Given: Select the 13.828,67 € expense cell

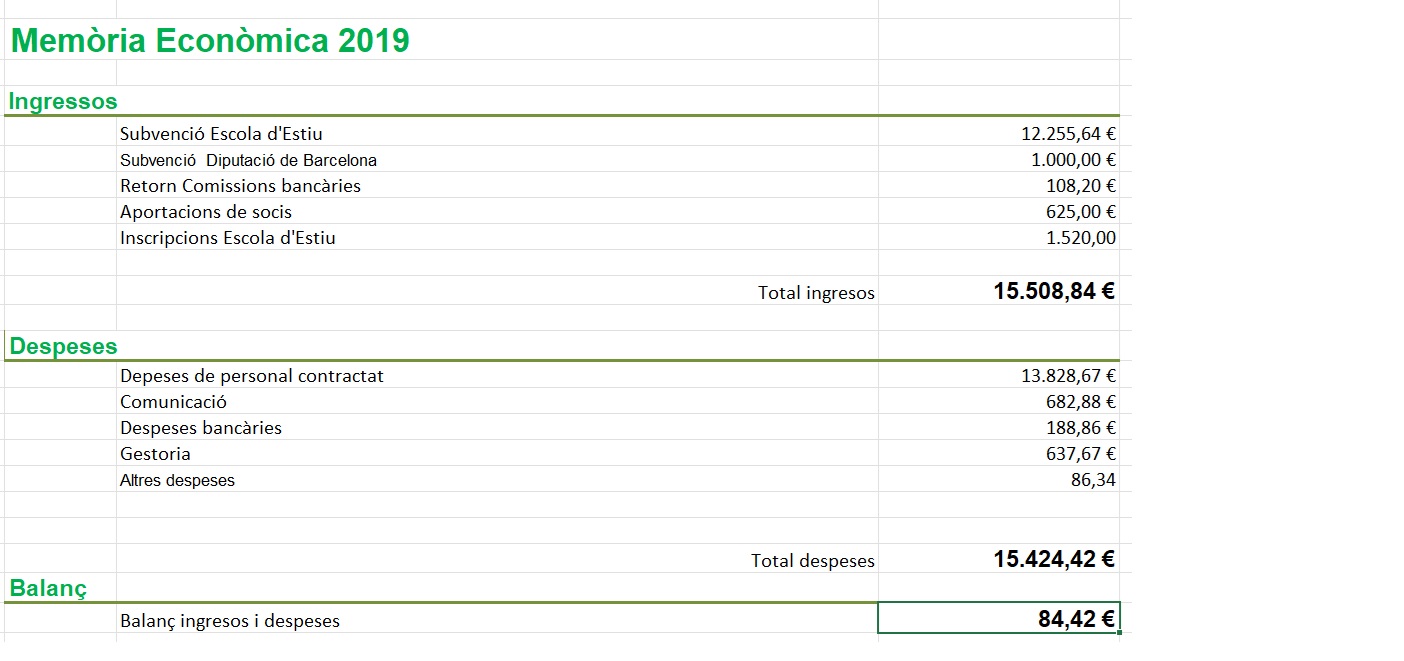Looking at the screenshot, I should (x=1067, y=376).
